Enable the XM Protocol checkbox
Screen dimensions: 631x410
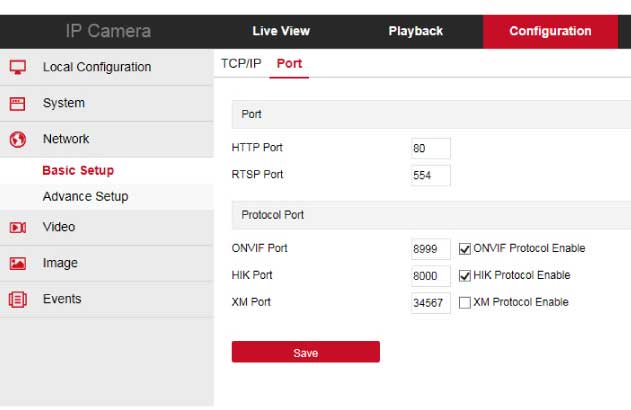(465, 303)
